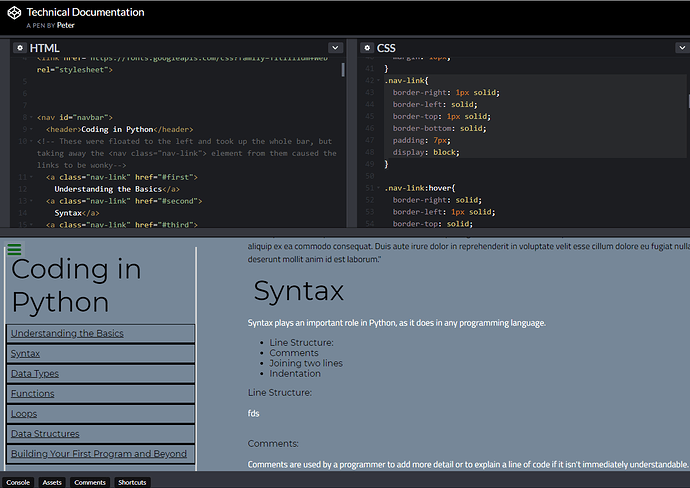The width and height of the screenshot is (690, 488).
Task: Open Building Your First Program and Beyond
Action: pyautogui.click(x=99, y=454)
